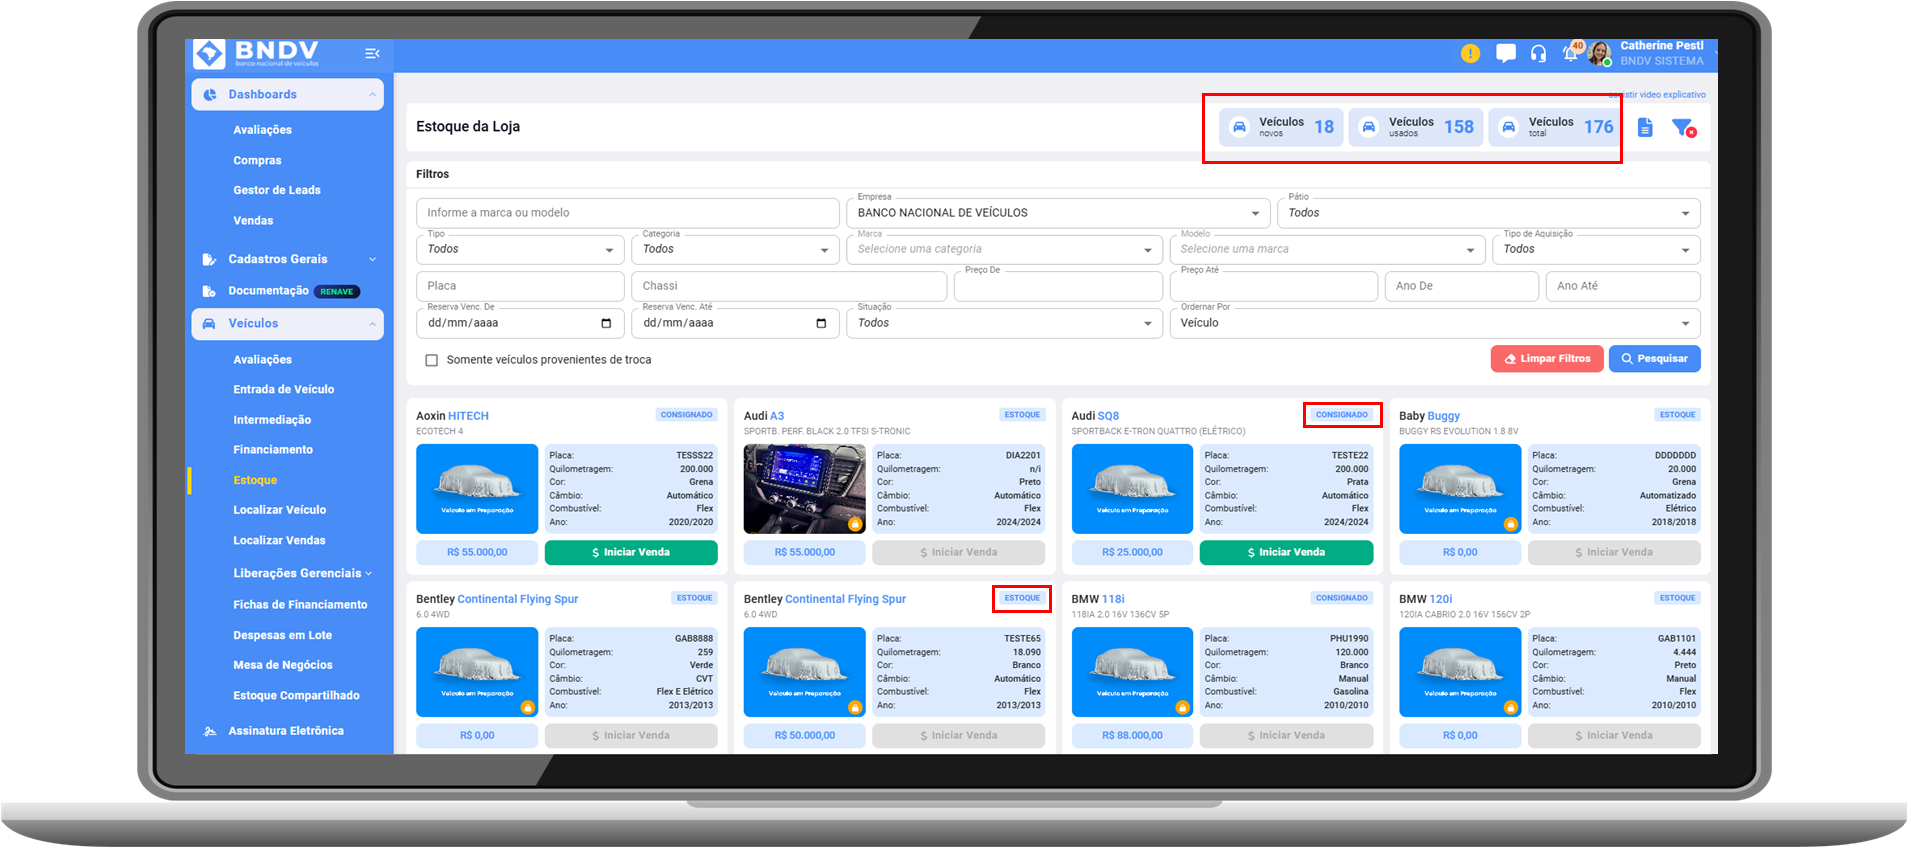Collapse the Veículos menu chevron
1908x848 pixels.
[372, 324]
